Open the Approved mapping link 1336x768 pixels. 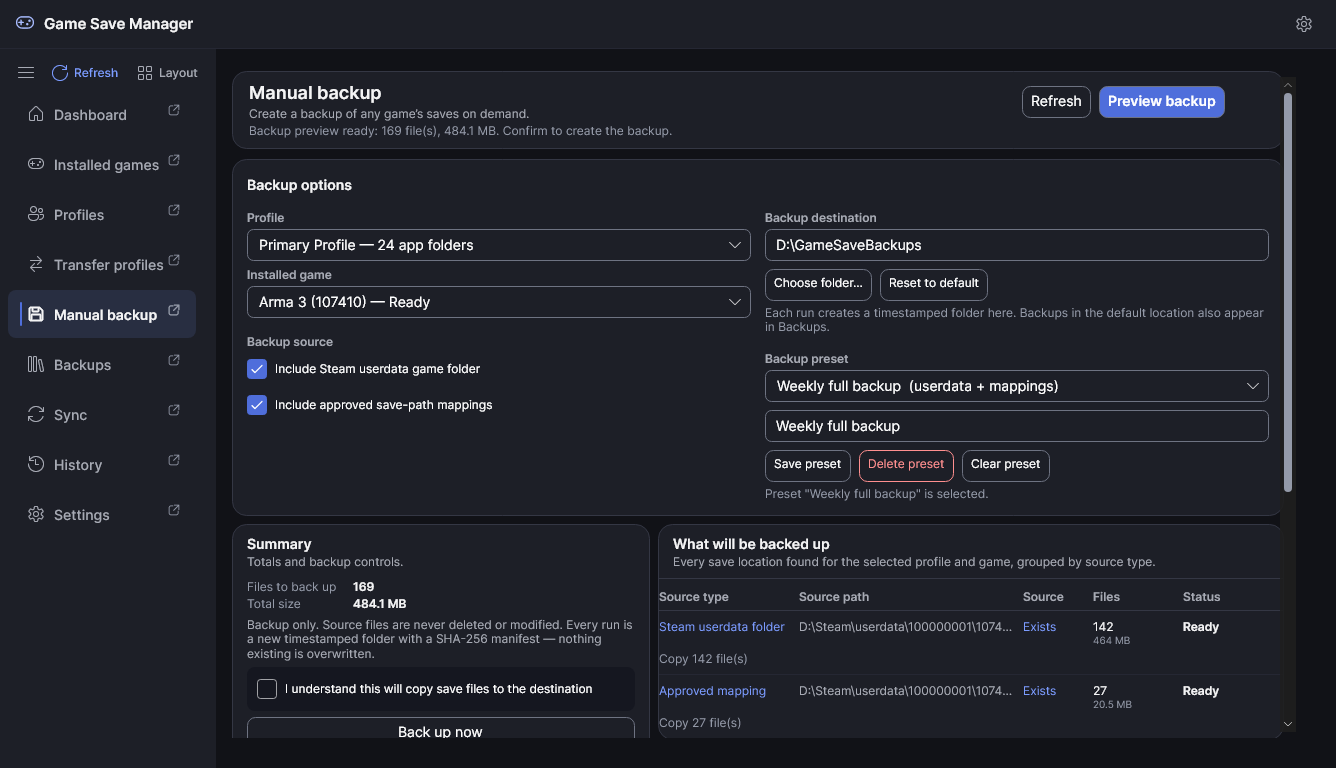click(x=712, y=691)
